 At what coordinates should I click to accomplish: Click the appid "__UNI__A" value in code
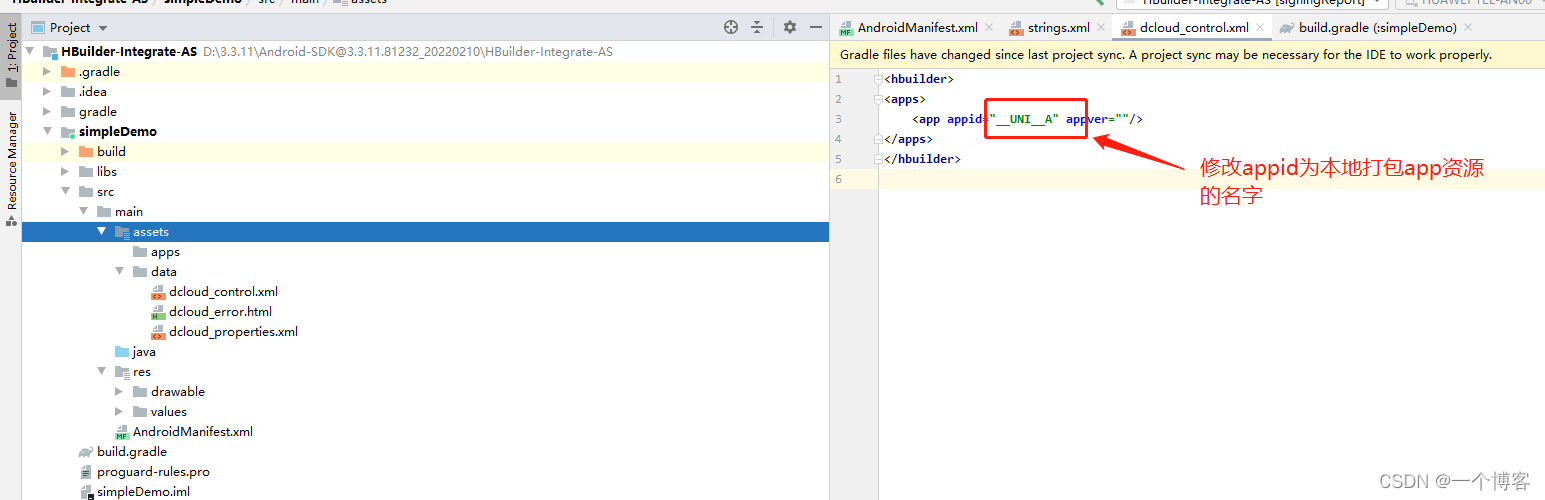click(x=1024, y=119)
